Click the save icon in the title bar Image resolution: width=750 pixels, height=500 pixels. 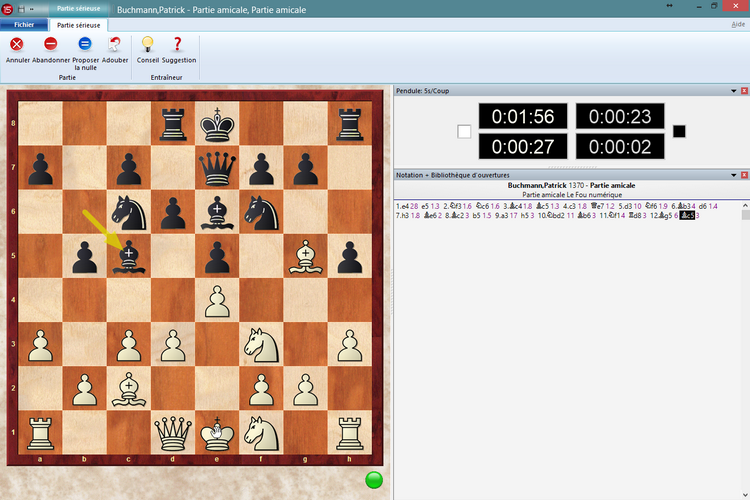(x=20, y=7)
